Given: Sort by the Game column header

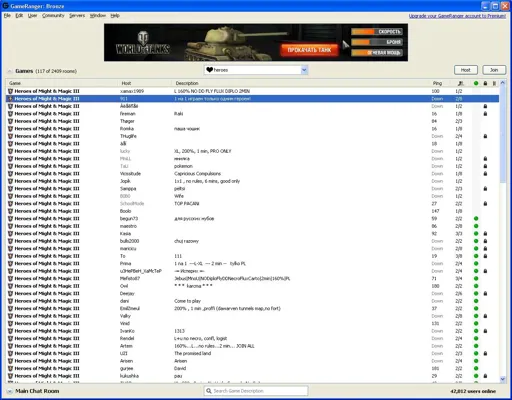Looking at the screenshot, I should pyautogui.click(x=62, y=83).
